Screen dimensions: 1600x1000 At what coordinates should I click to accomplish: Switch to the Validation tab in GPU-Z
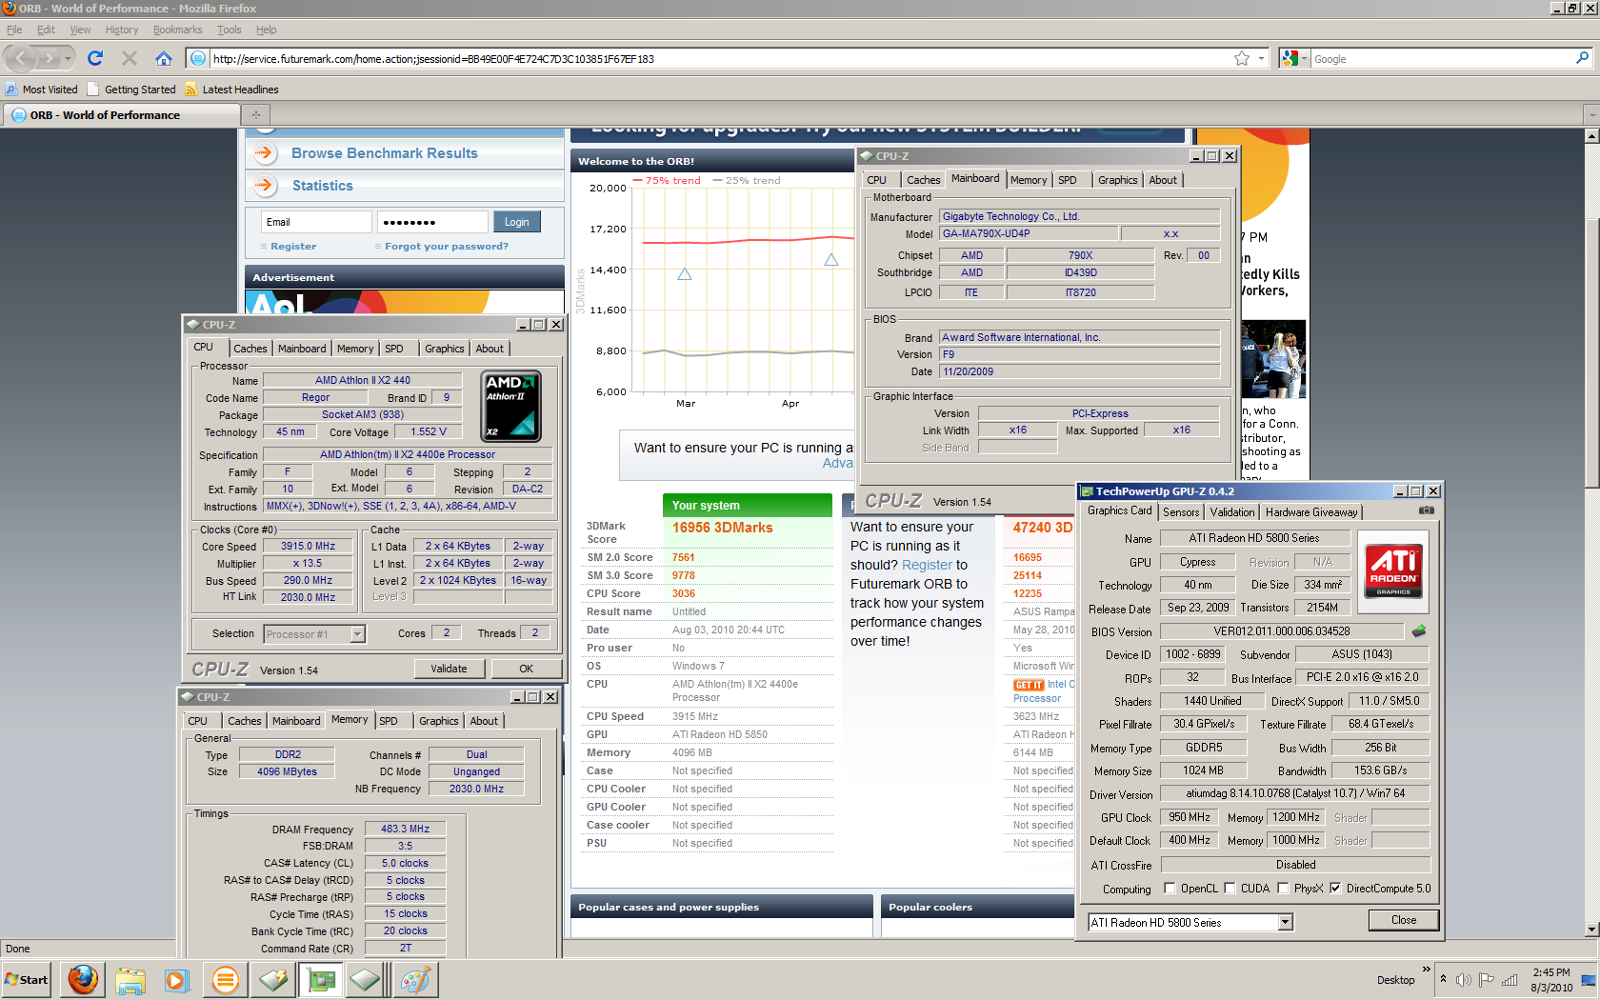[1231, 512]
